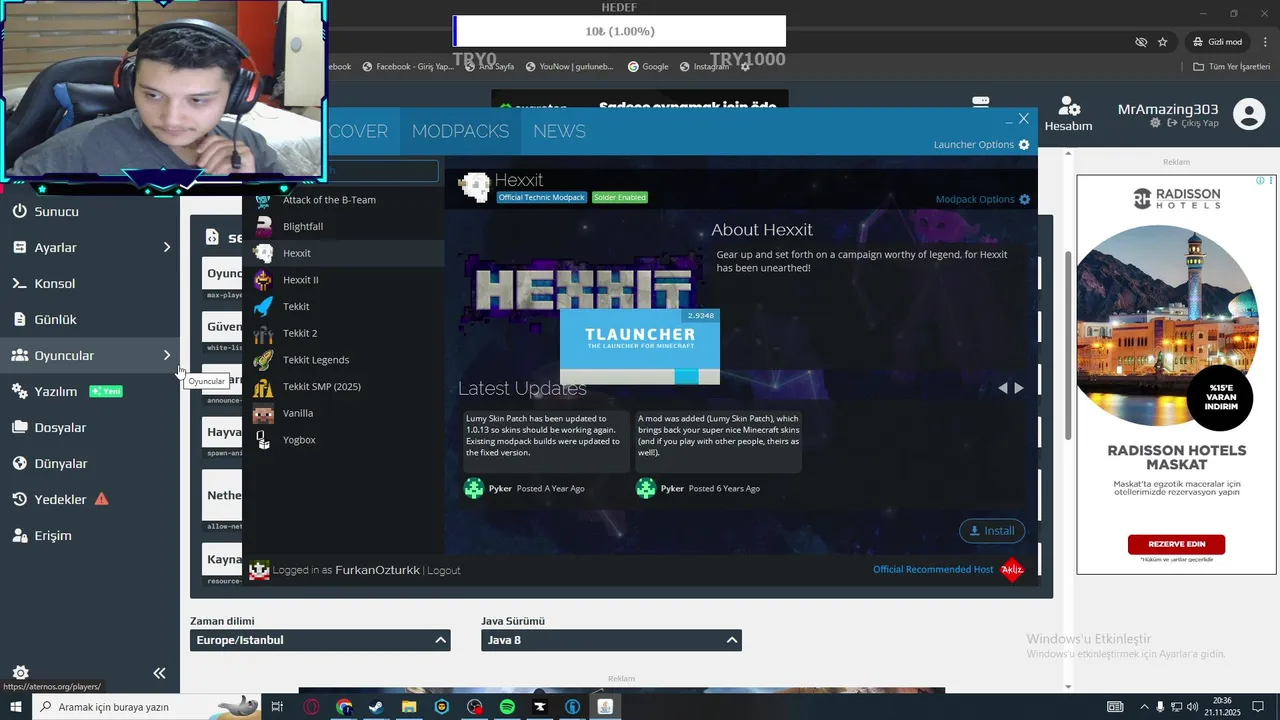
Task: Click the TLauncher thumbnail image
Action: pyautogui.click(x=640, y=346)
